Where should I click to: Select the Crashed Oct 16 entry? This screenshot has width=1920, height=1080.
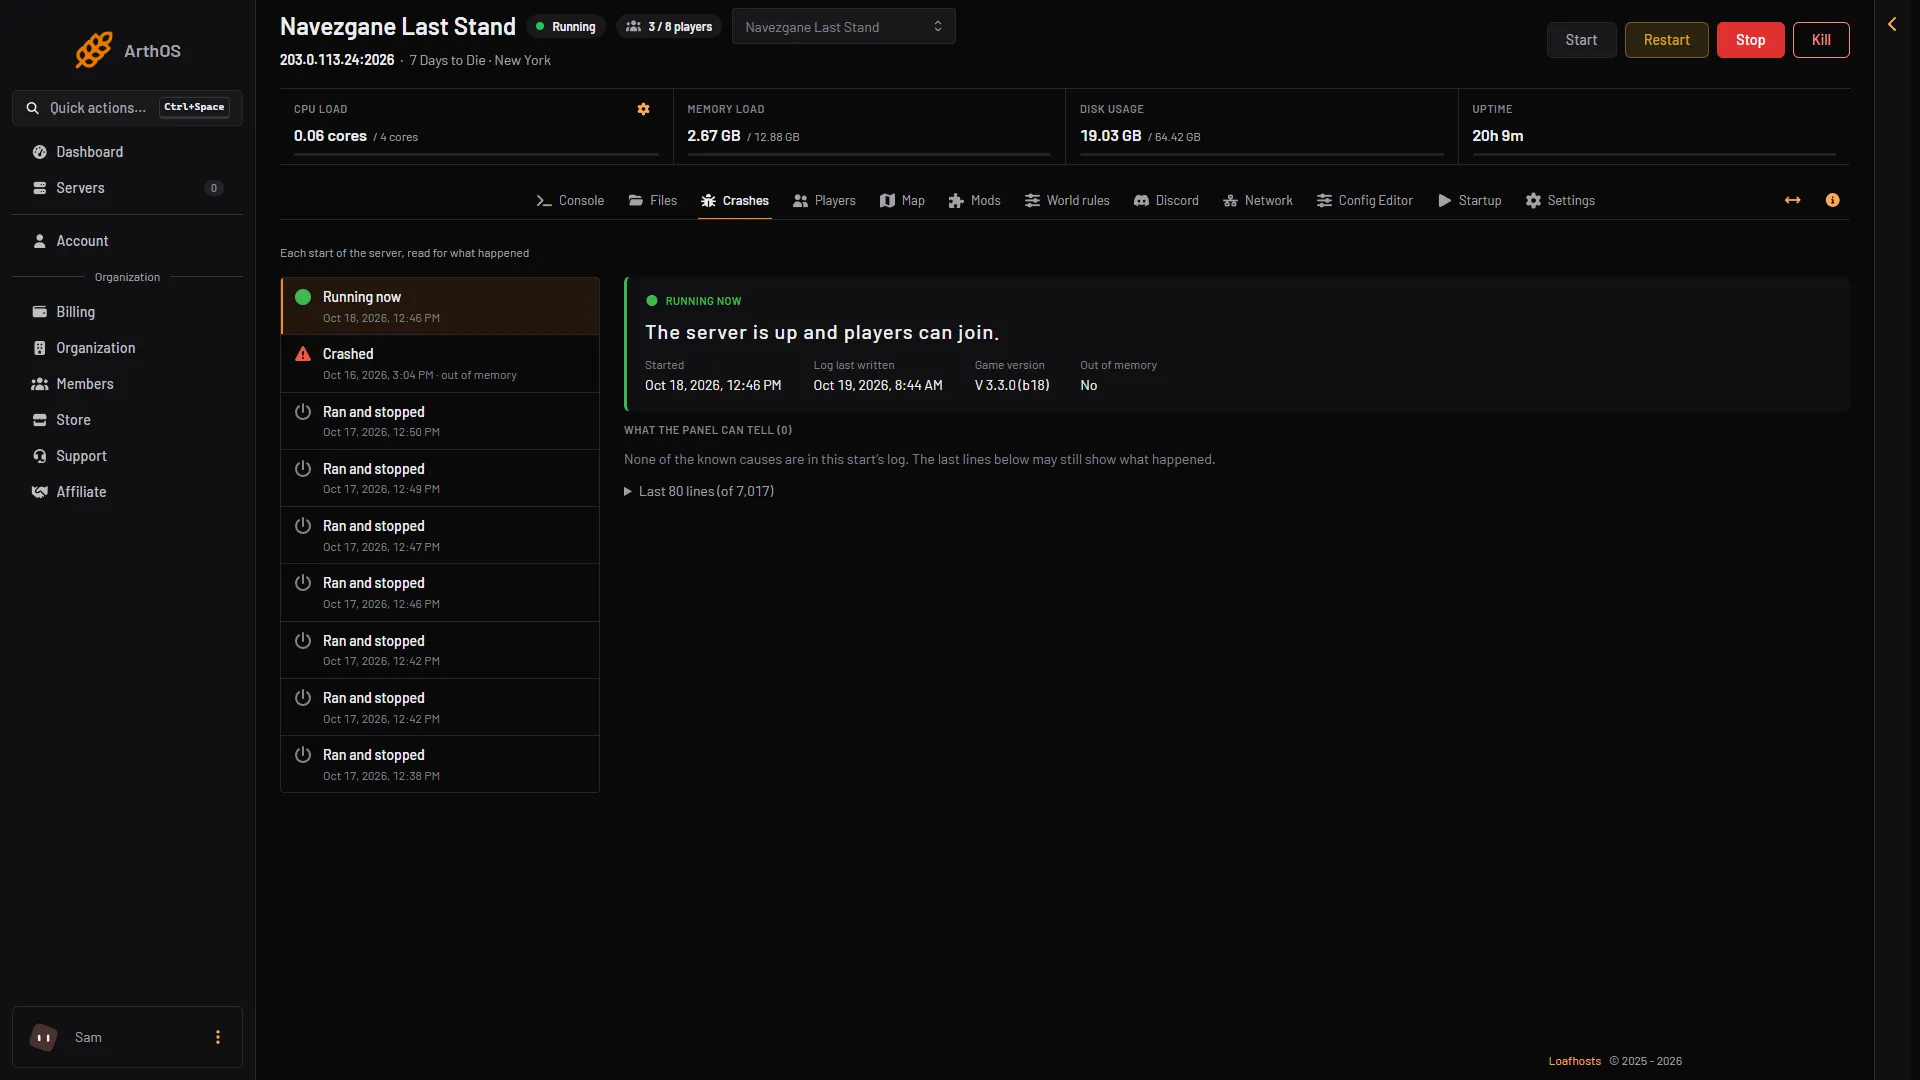click(440, 364)
